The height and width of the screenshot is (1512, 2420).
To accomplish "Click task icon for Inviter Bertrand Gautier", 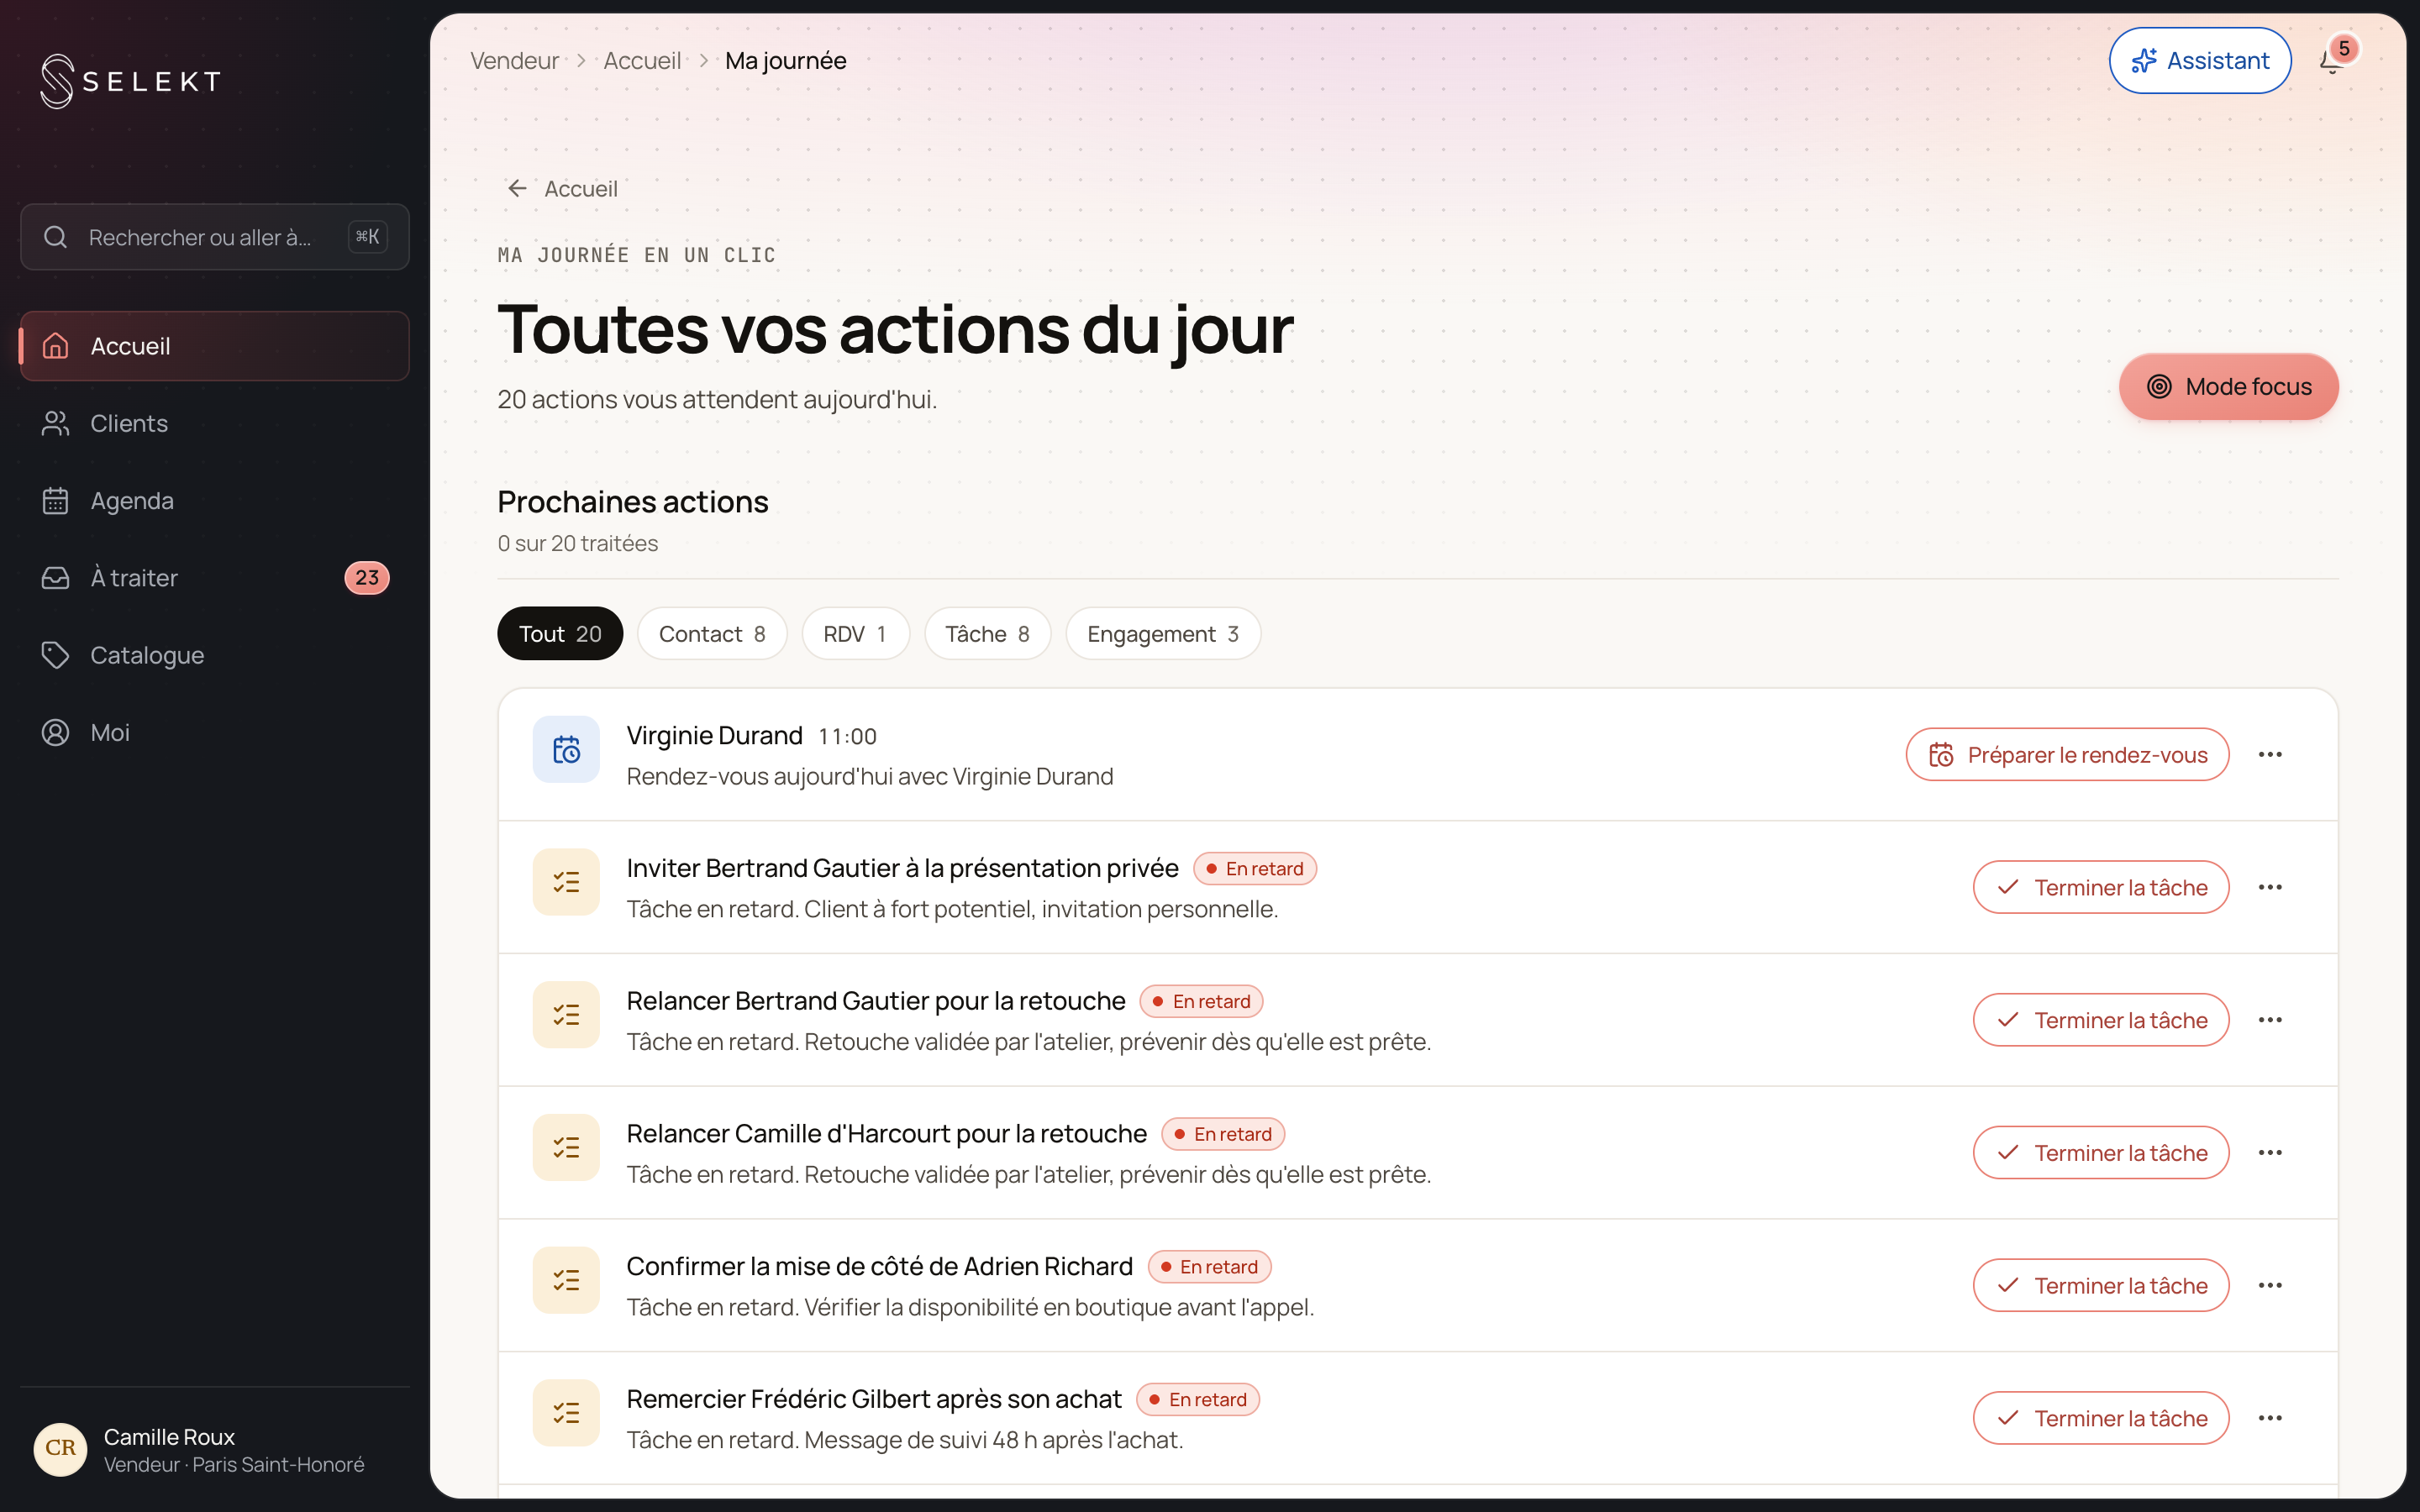I will pos(566,882).
